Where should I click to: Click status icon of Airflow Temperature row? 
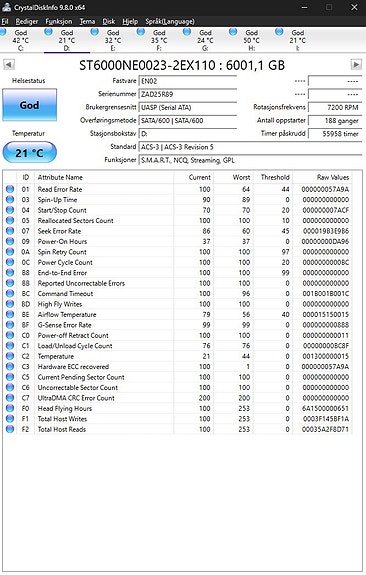[x=10, y=315]
